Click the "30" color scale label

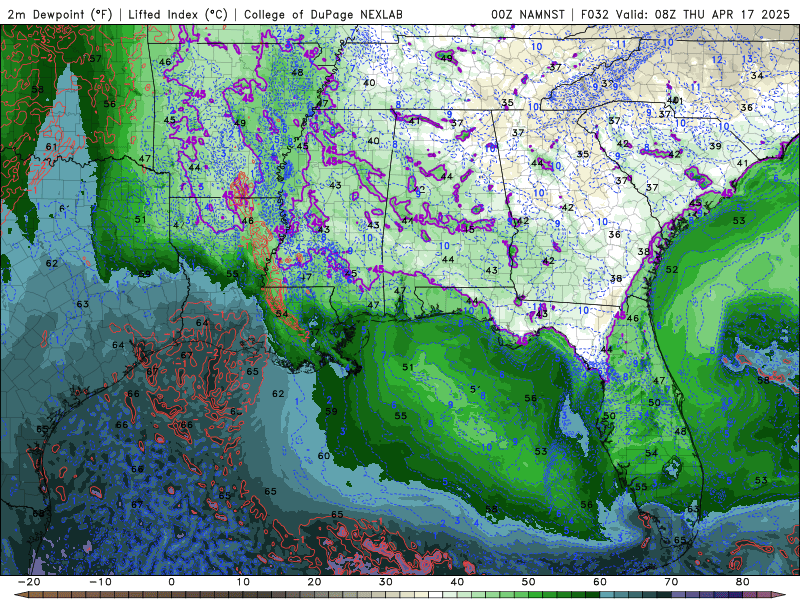(386, 582)
